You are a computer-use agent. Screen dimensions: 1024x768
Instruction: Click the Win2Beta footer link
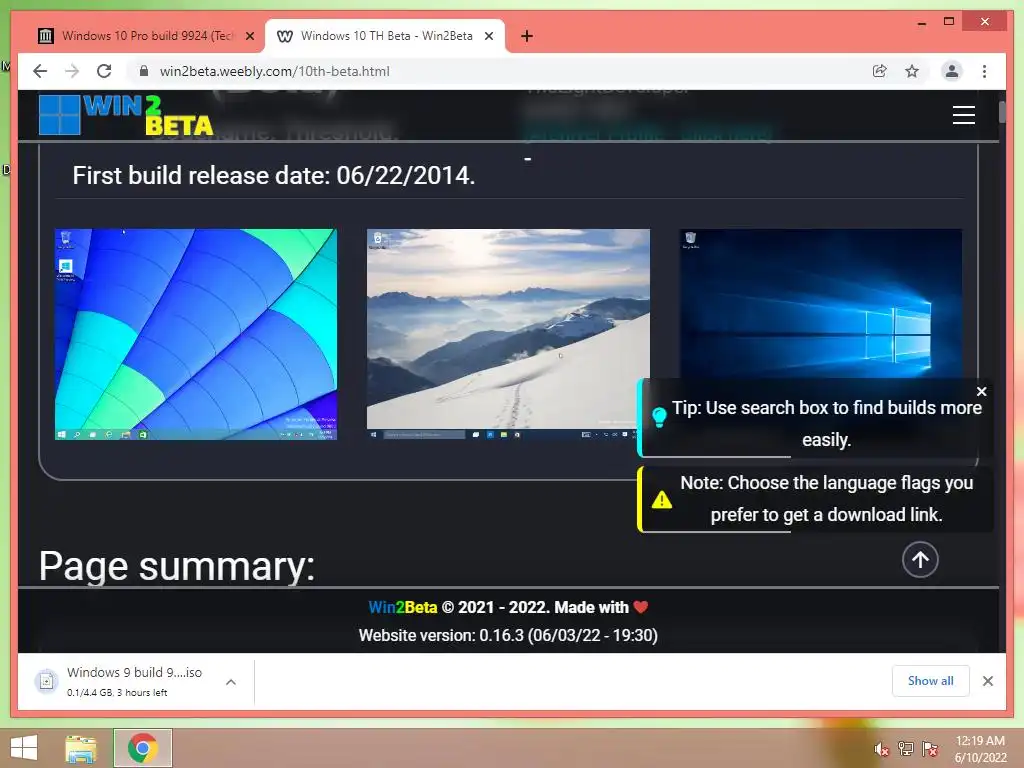tap(402, 607)
